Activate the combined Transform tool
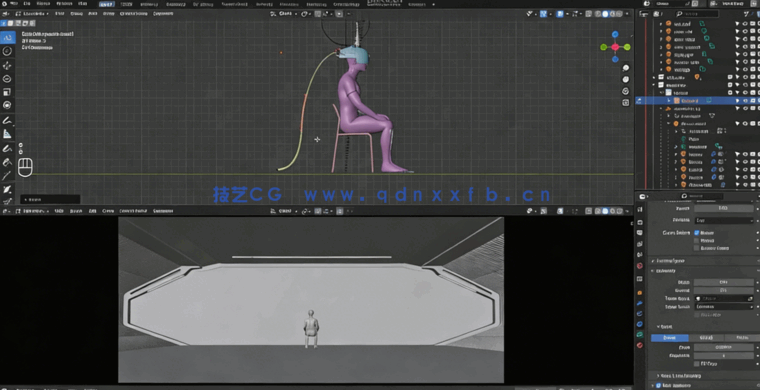This screenshot has width=760, height=390. point(8,105)
